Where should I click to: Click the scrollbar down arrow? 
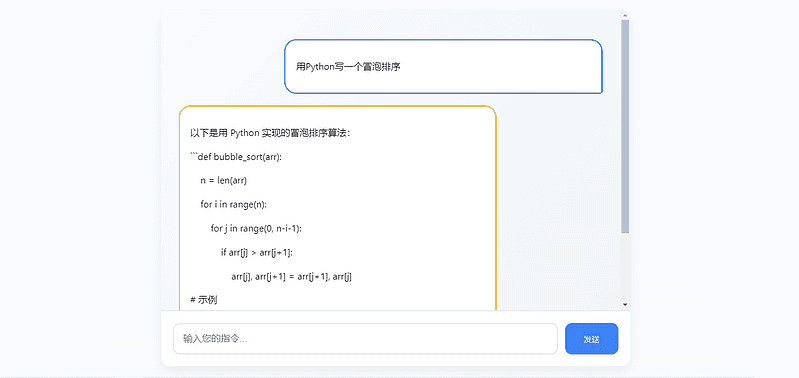pos(625,305)
